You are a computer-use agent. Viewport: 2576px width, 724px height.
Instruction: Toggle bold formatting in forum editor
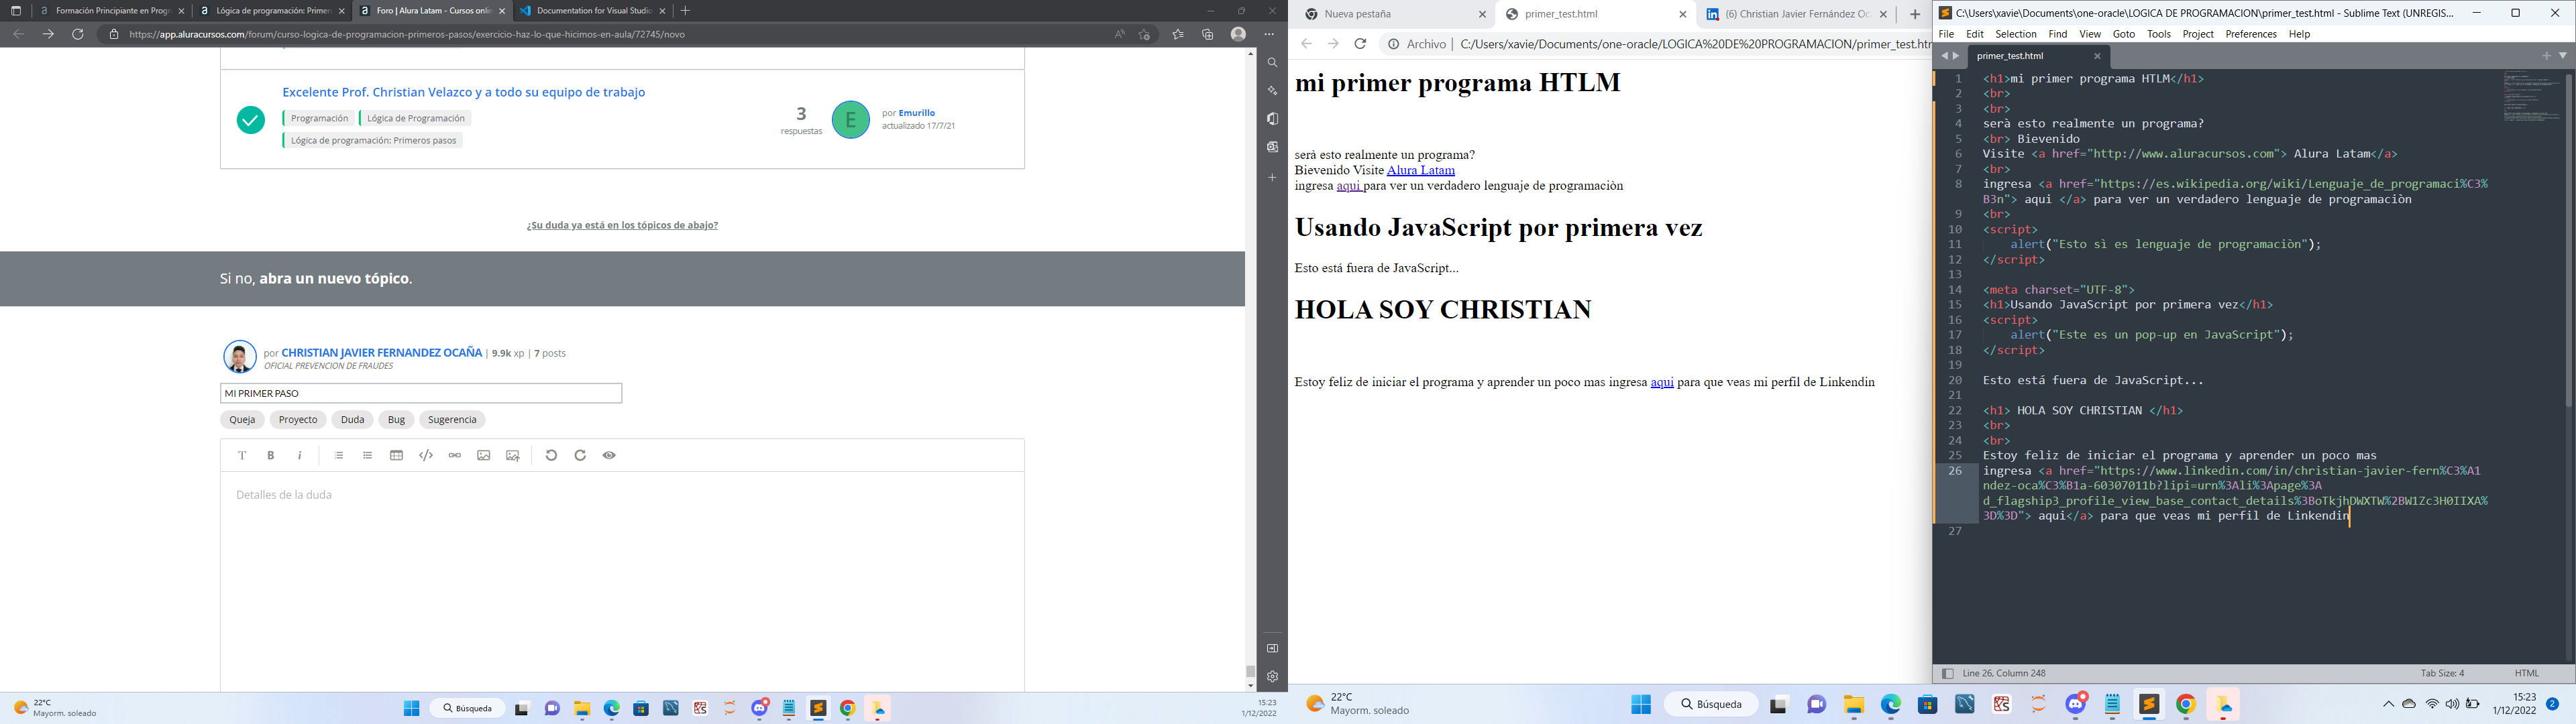click(x=271, y=455)
